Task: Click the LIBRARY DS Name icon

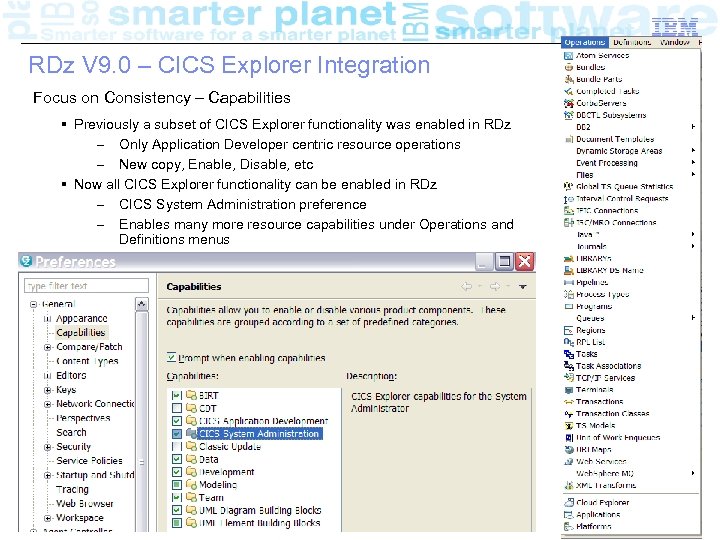Action: tap(568, 270)
